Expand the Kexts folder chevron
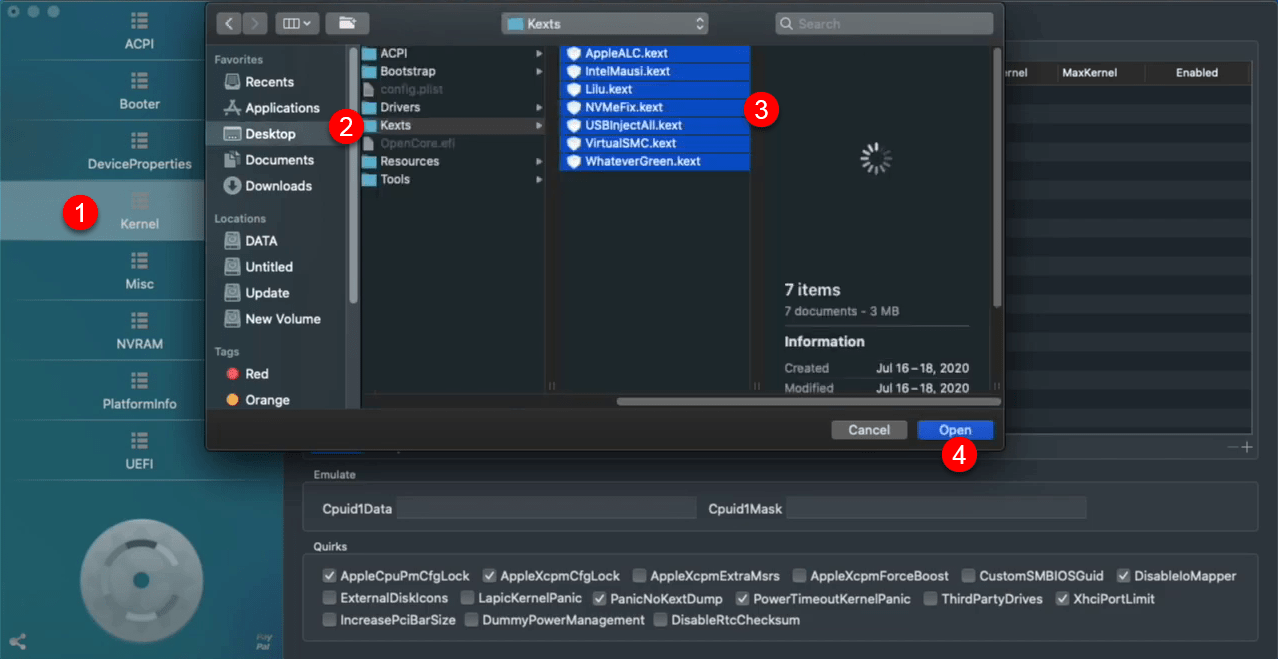The width and height of the screenshot is (1278, 659). [539, 125]
